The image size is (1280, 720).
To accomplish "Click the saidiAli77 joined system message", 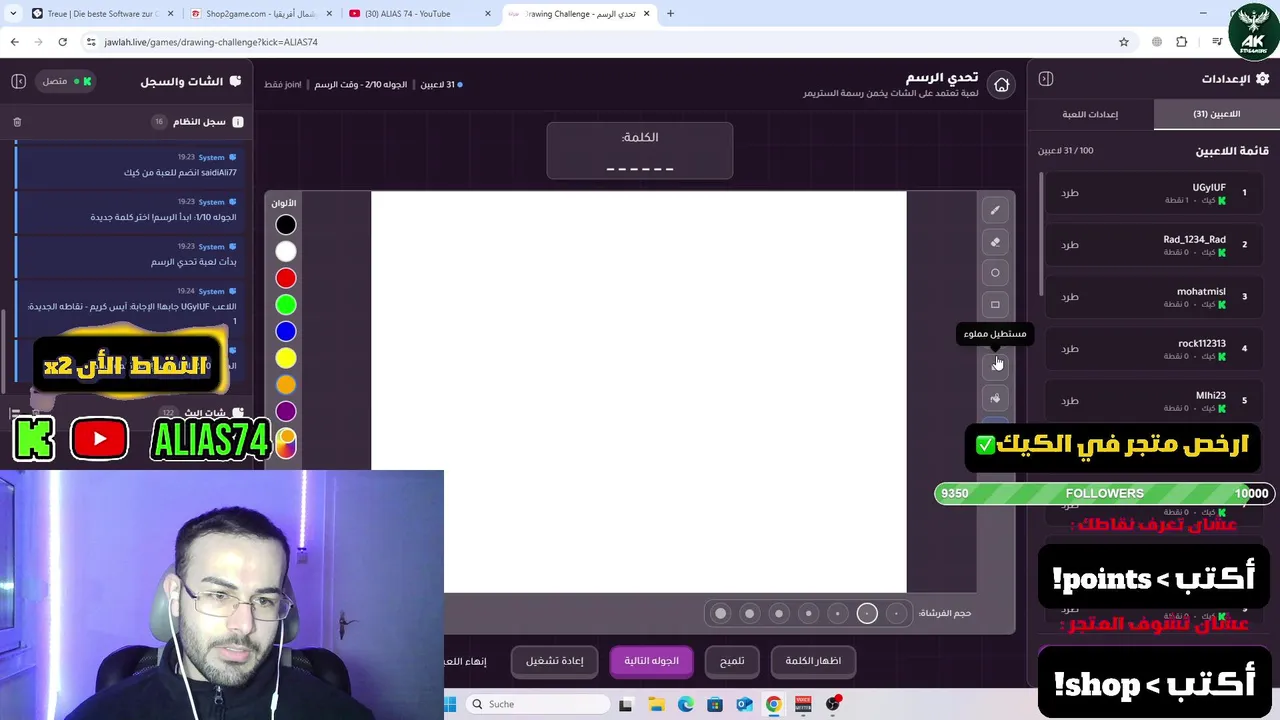I will point(130,165).
